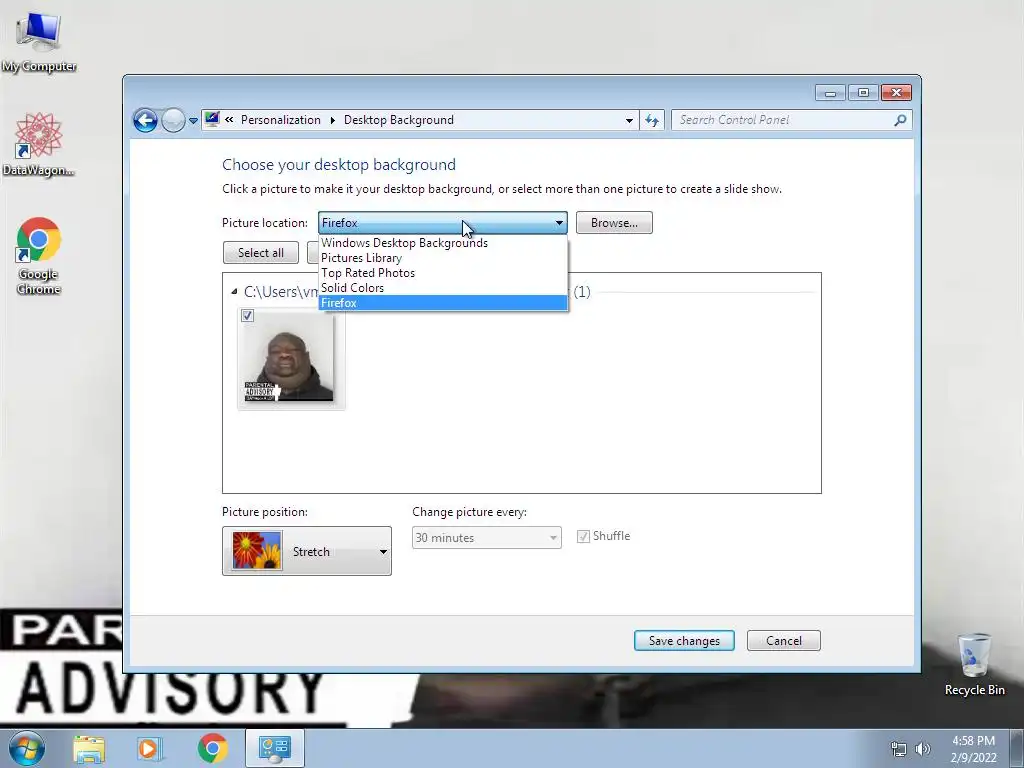Select Google Chrome desktop shortcut
Screen dimensions: 1024x768
[39, 256]
